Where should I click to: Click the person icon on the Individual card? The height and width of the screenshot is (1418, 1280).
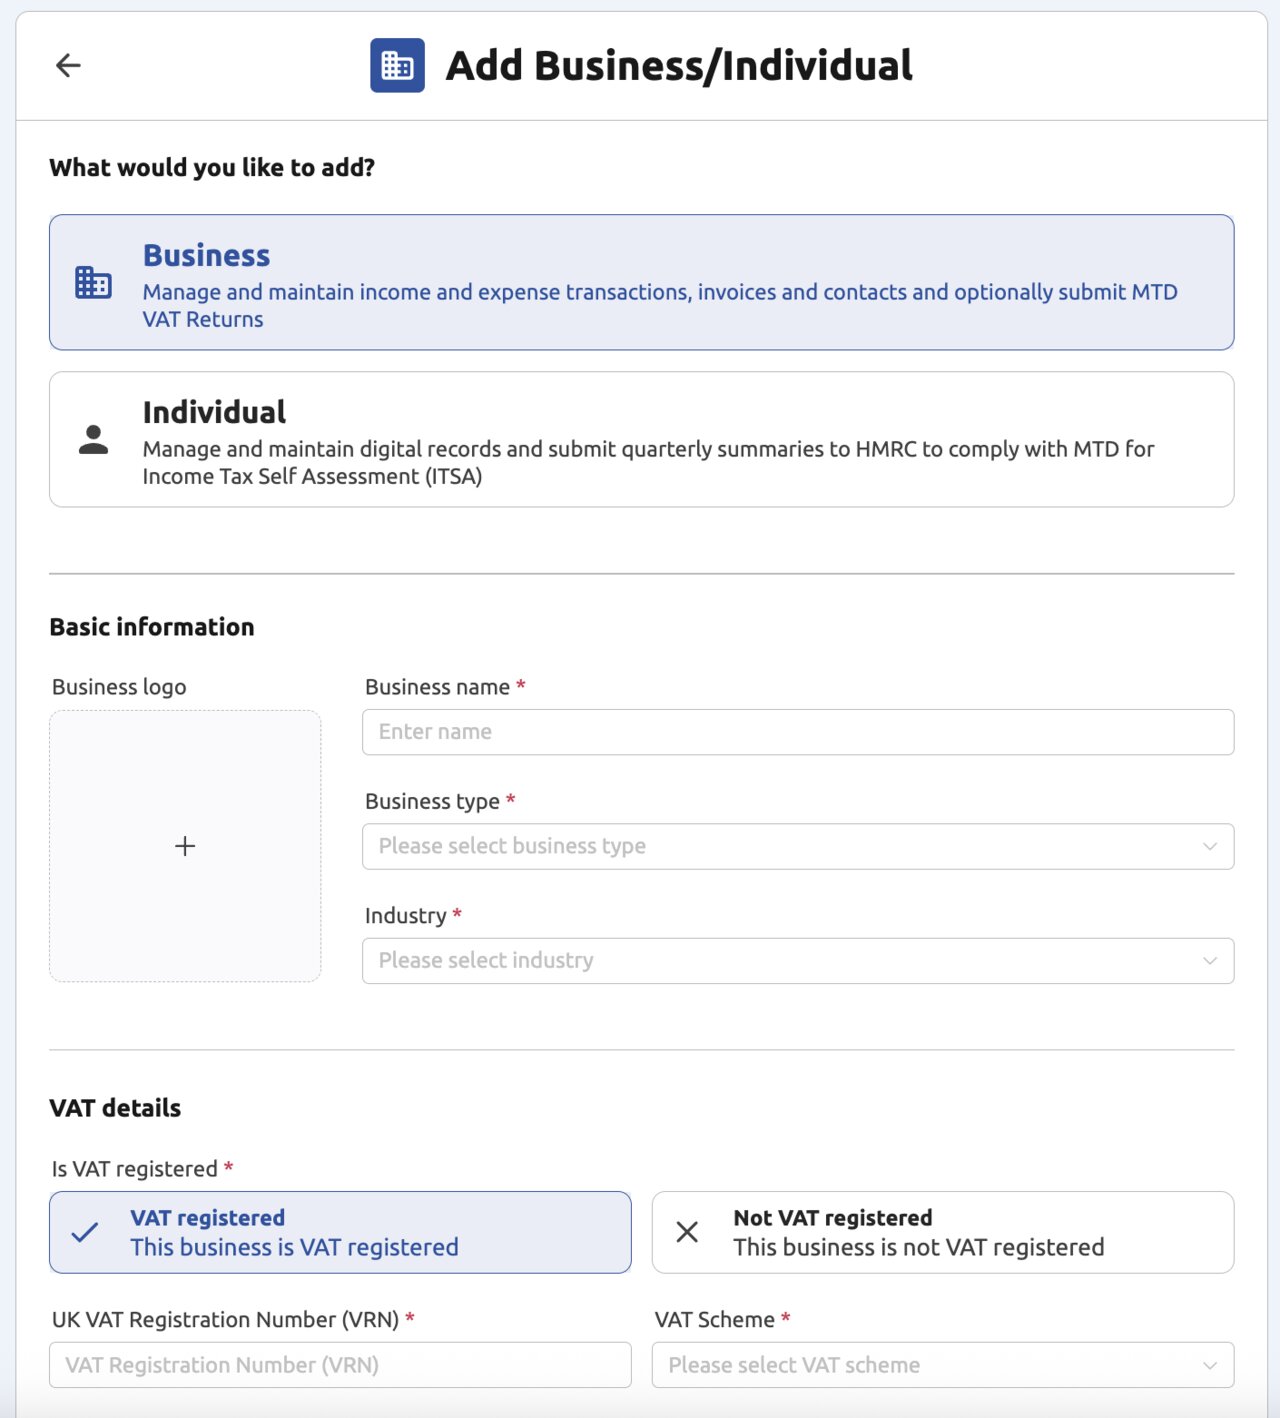pyautogui.click(x=92, y=438)
